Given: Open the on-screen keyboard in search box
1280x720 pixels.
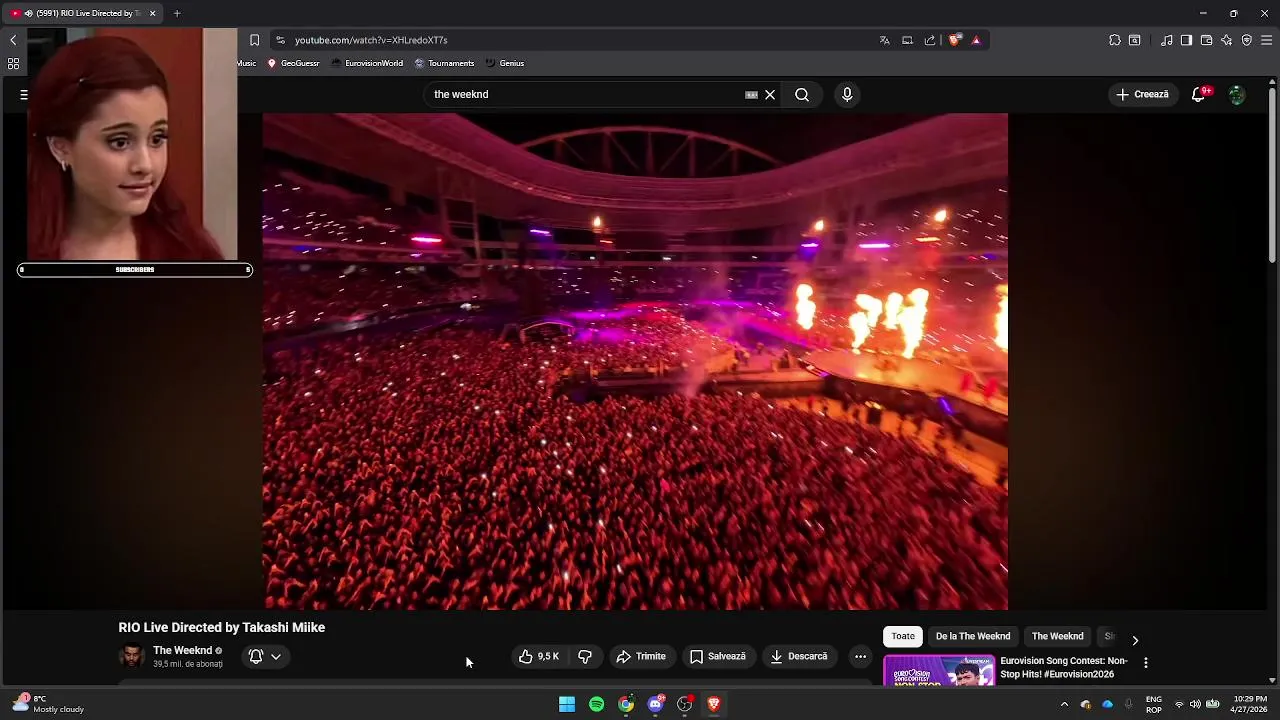Looking at the screenshot, I should [x=751, y=95].
